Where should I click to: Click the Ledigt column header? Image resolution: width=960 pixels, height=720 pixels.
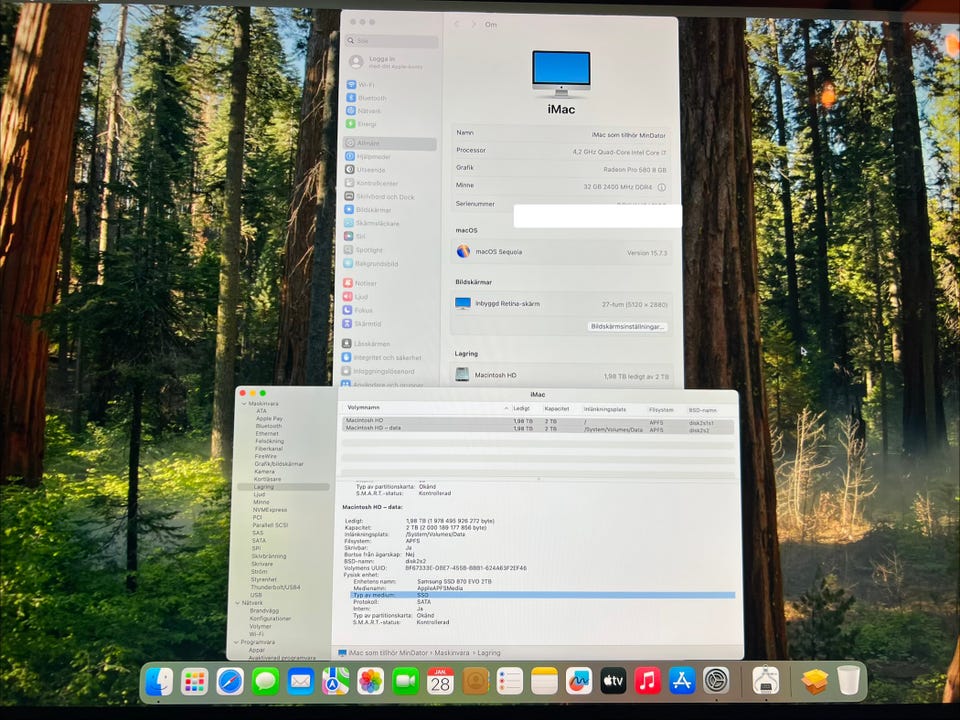coord(522,409)
